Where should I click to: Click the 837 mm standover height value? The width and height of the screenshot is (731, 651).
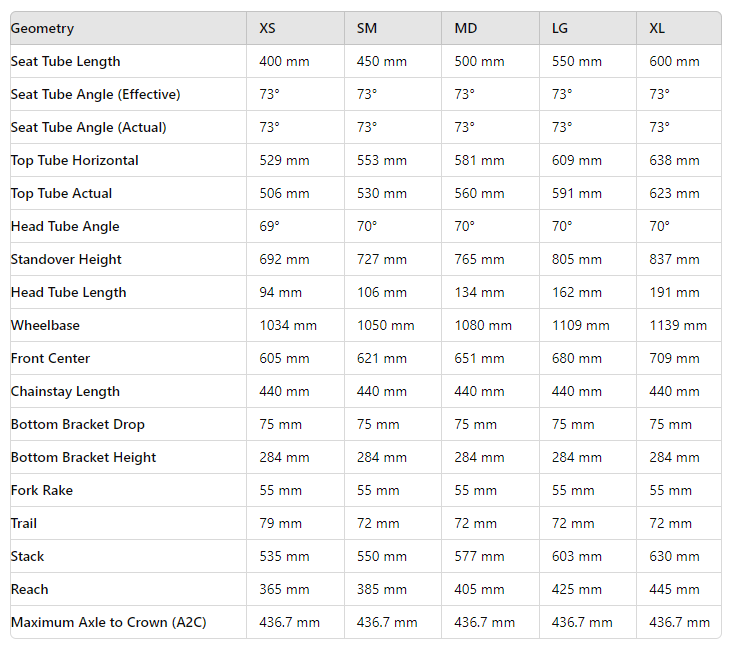[x=674, y=259]
